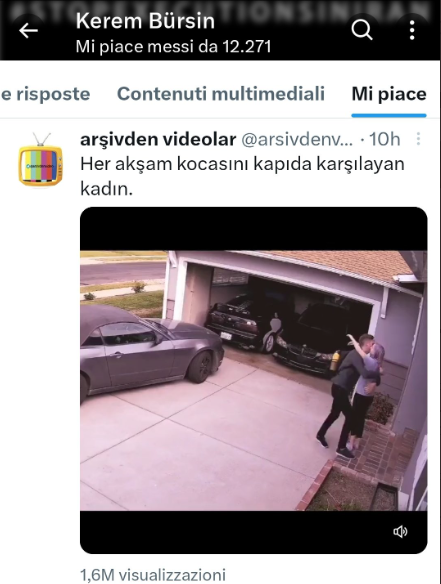Viewport: 441px width, 584px height.
Task: Click arşivden videolar TV avatar
Action: [x=41, y=160]
